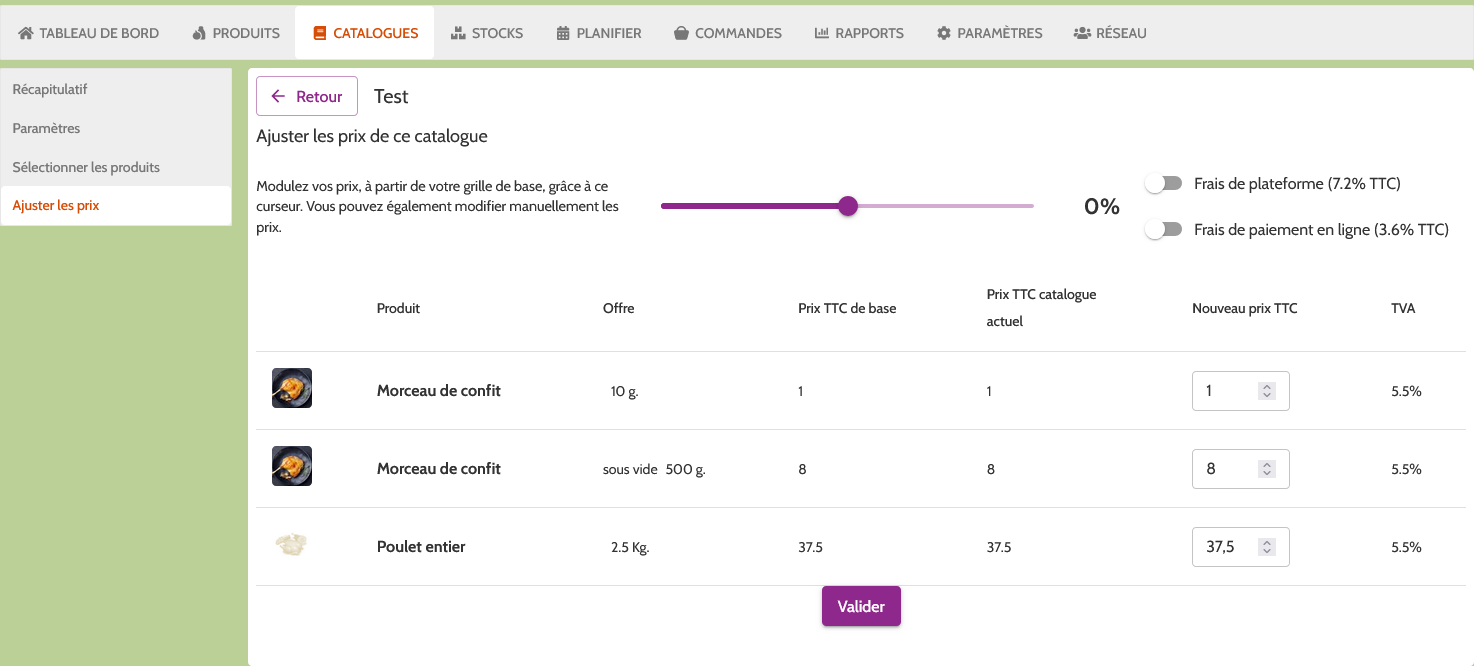Screen dimensions: 1474x666
Task: Open the Paramètres item in the left sidebar
Action: (x=46, y=128)
